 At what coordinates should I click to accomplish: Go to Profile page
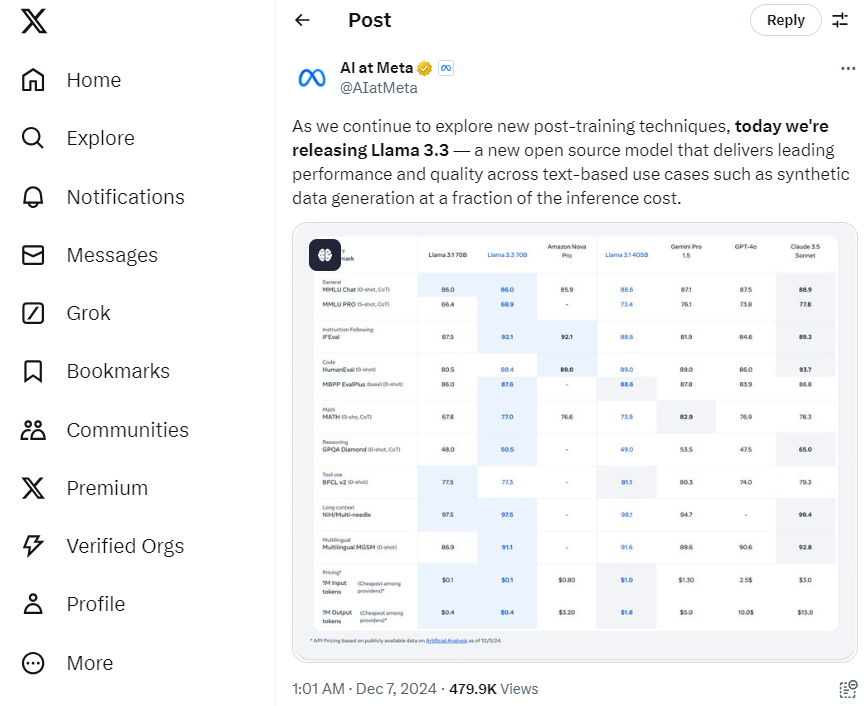click(73, 604)
